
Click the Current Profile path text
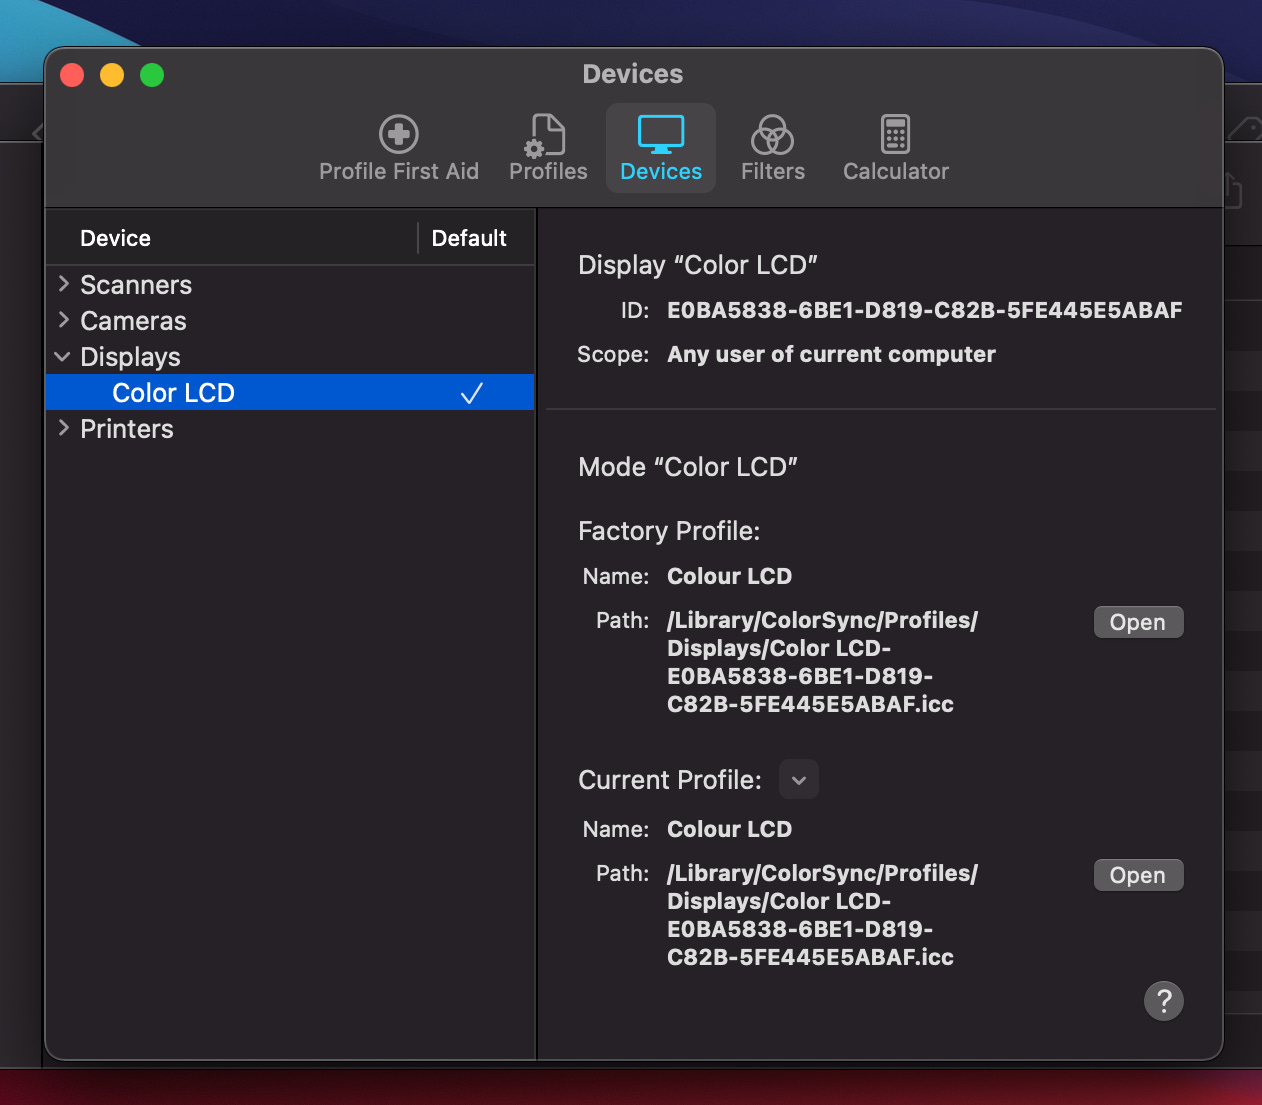[822, 915]
